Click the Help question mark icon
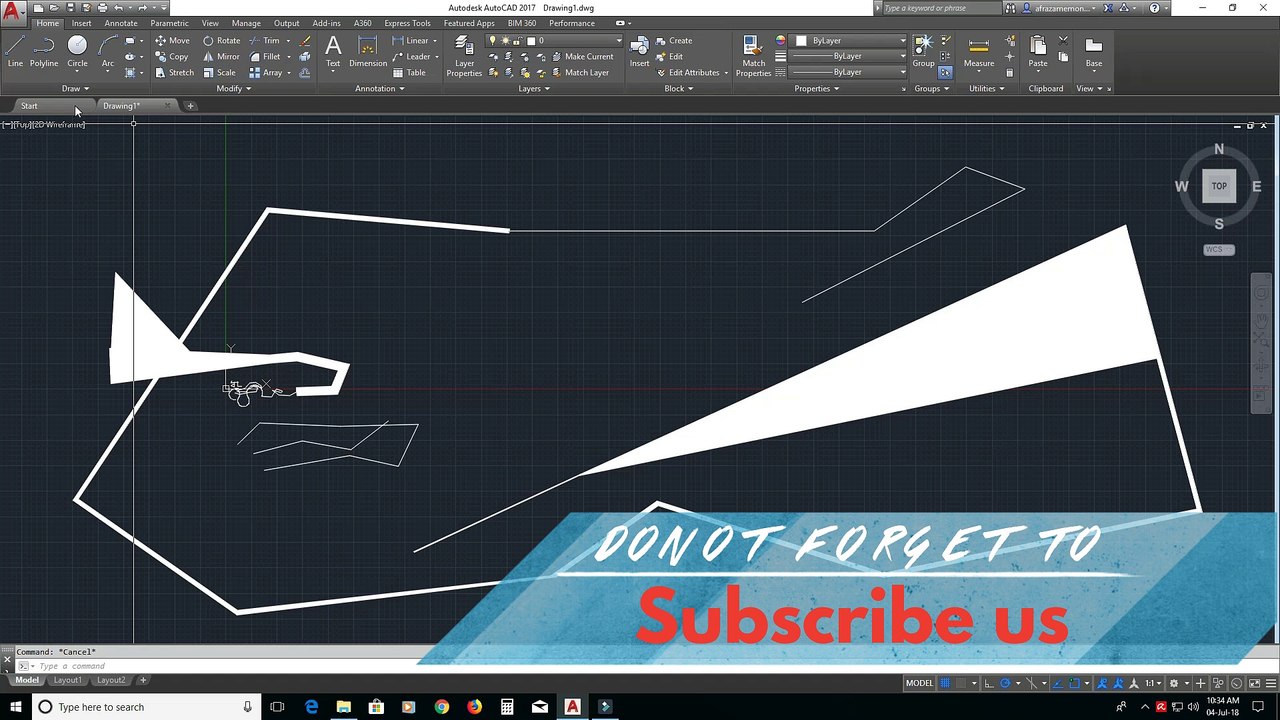Image resolution: width=1280 pixels, height=720 pixels. click(1156, 8)
